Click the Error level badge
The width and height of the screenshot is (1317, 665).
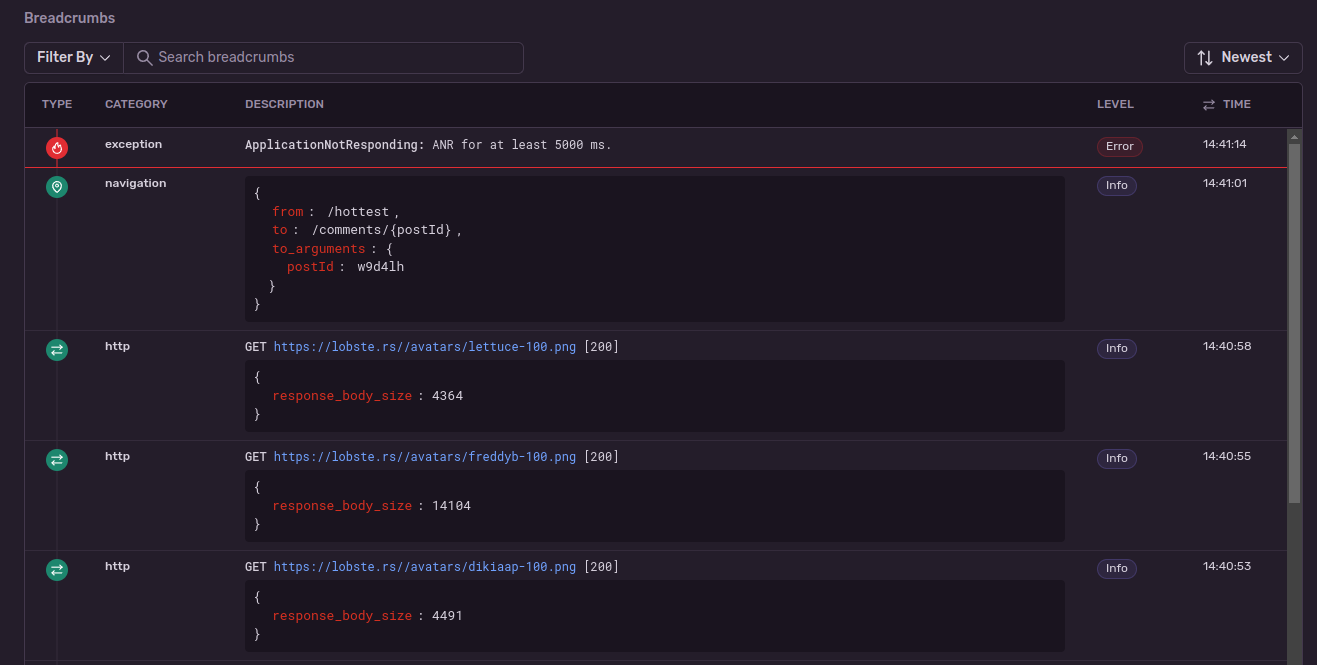[x=1120, y=146]
